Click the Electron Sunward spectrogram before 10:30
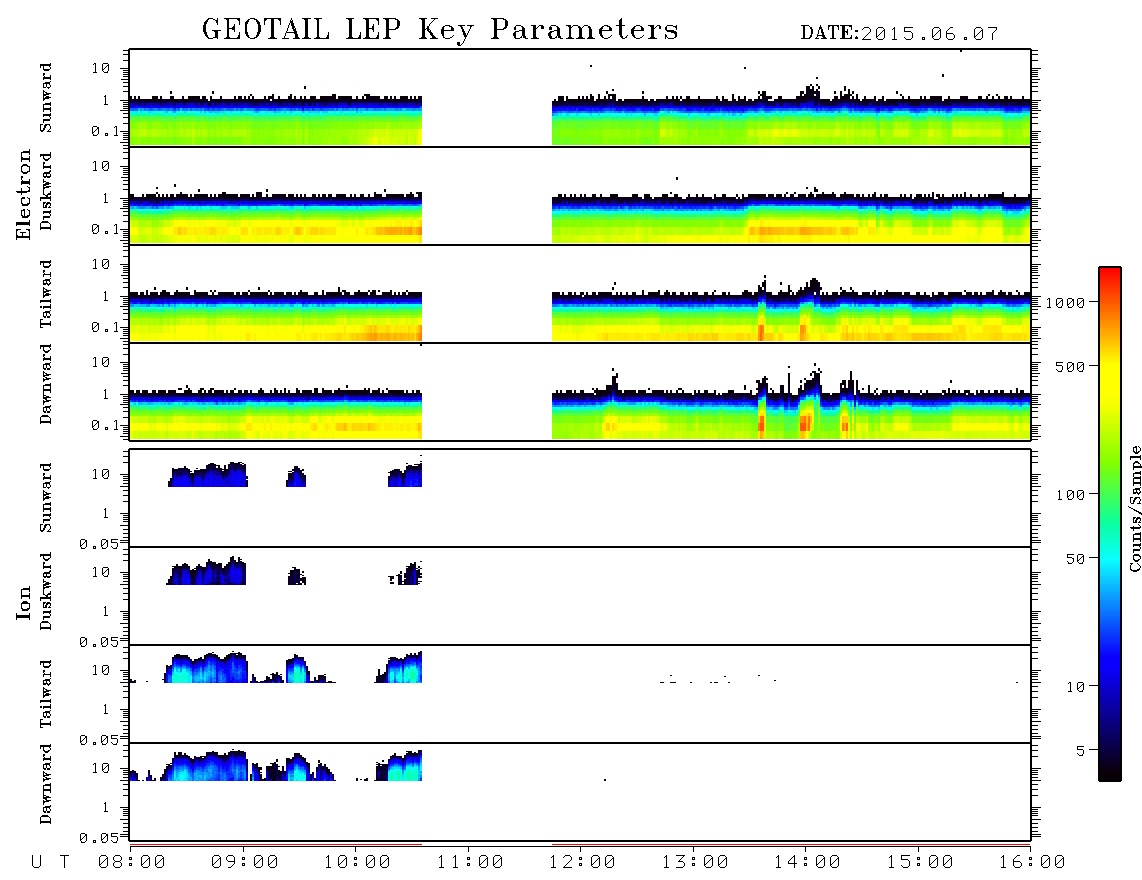The image size is (1142, 880). (275, 120)
